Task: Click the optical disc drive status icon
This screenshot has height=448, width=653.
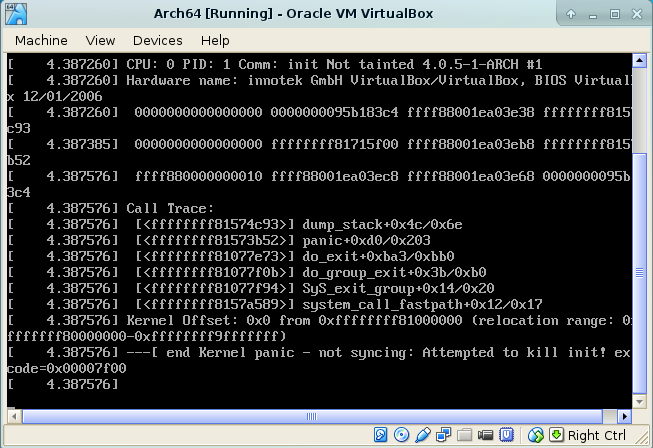Action: [401, 435]
